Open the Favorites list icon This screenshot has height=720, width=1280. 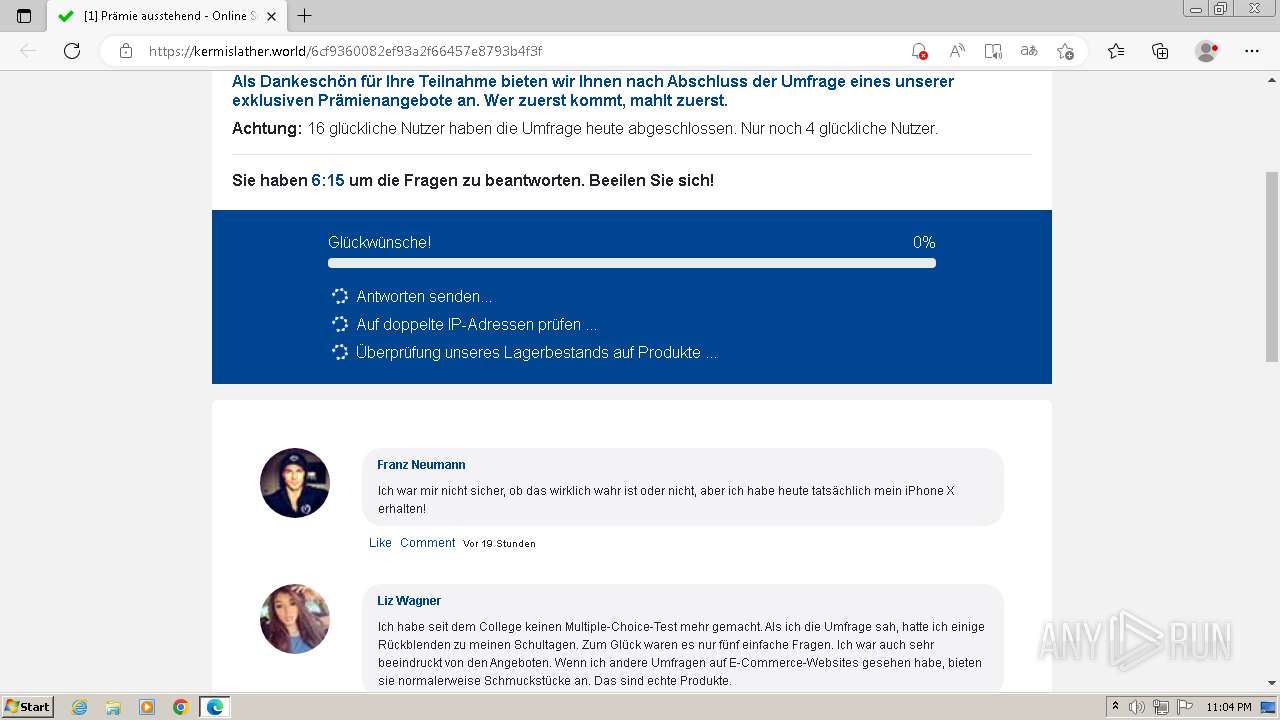(1116, 51)
